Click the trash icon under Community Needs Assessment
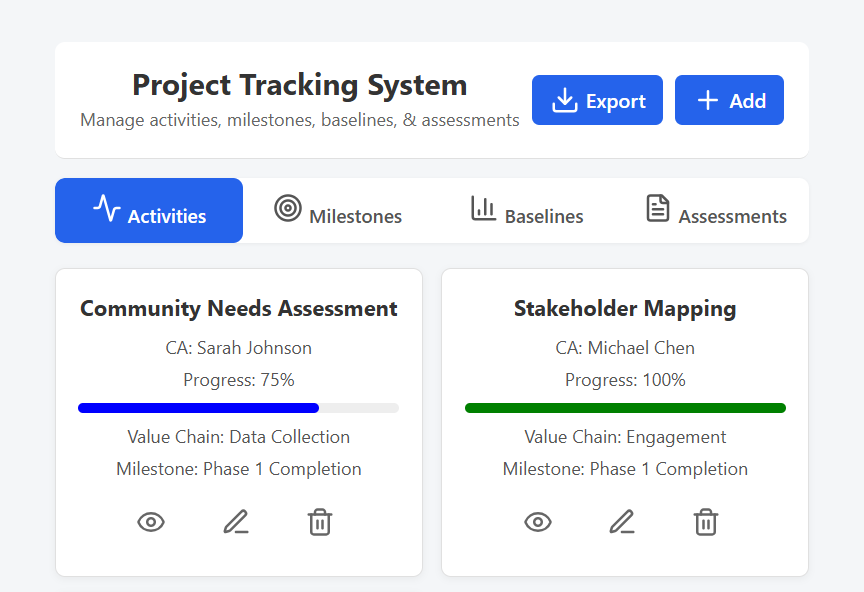 320,522
